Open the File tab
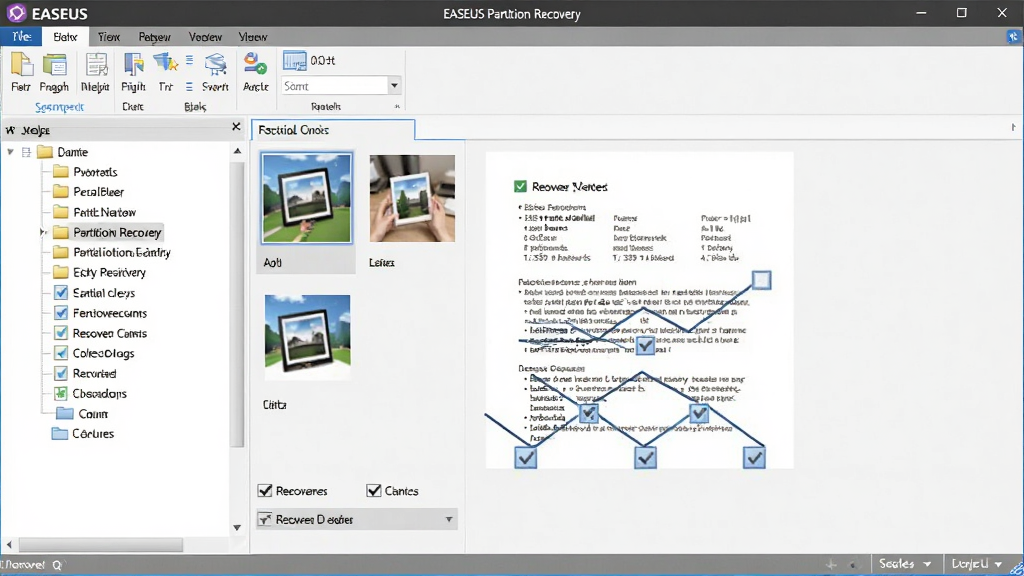 [x=21, y=37]
